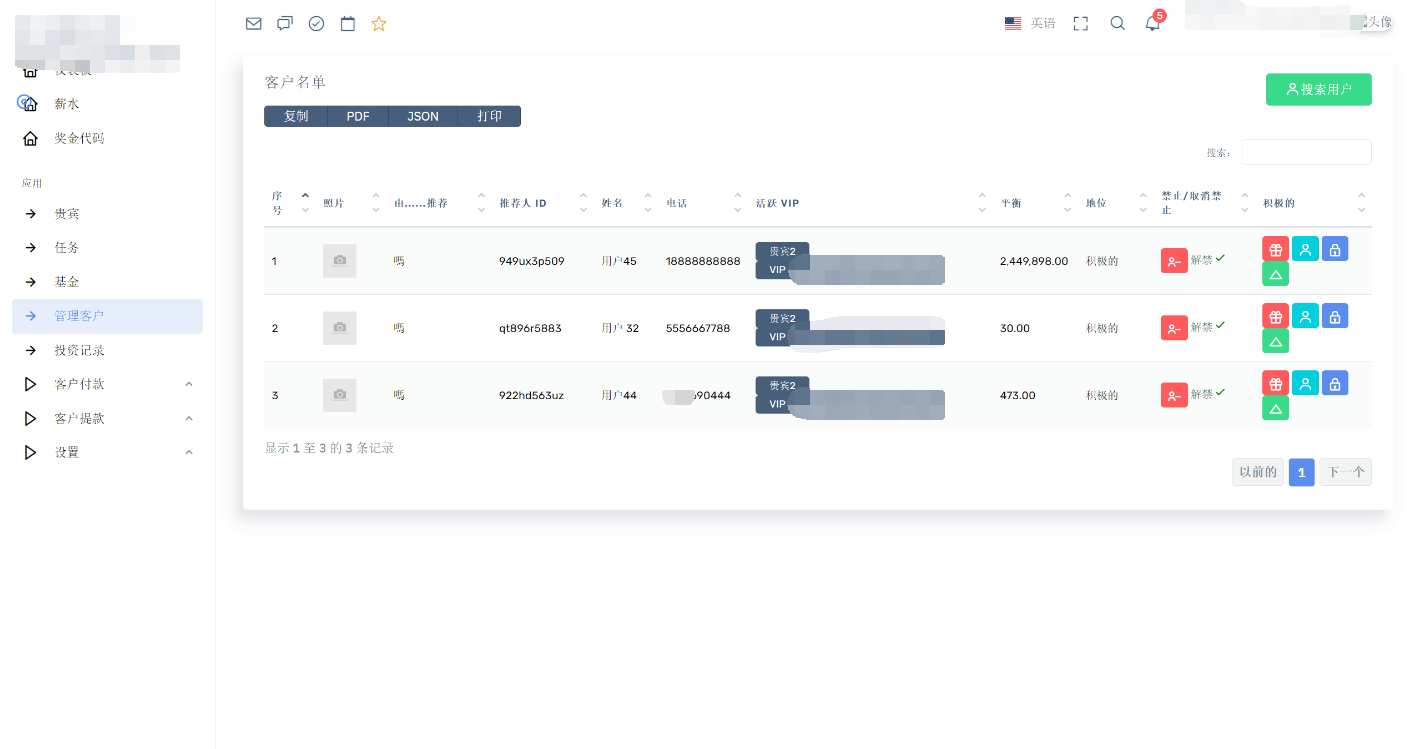Screen dimensions: 1420x749
Task: Click red ban-user icon in qt896r5883 row
Action: click(x=1174, y=328)
